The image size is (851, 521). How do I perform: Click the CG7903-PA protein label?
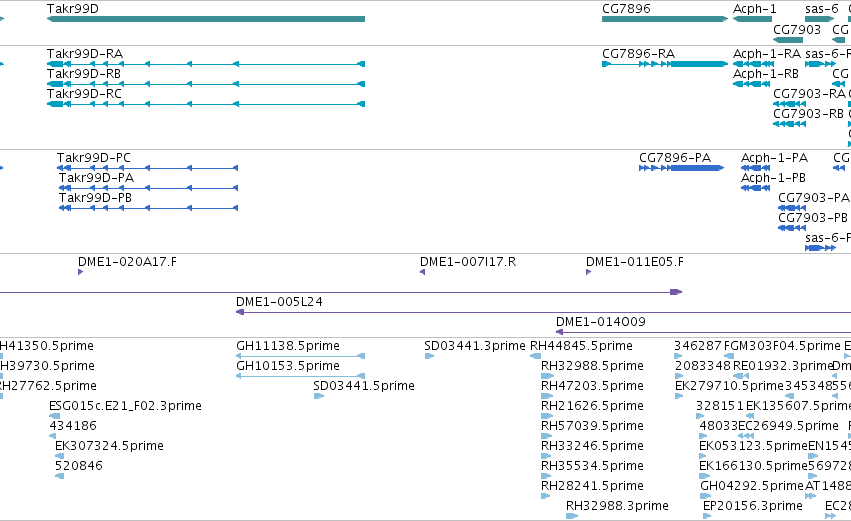tap(814, 198)
